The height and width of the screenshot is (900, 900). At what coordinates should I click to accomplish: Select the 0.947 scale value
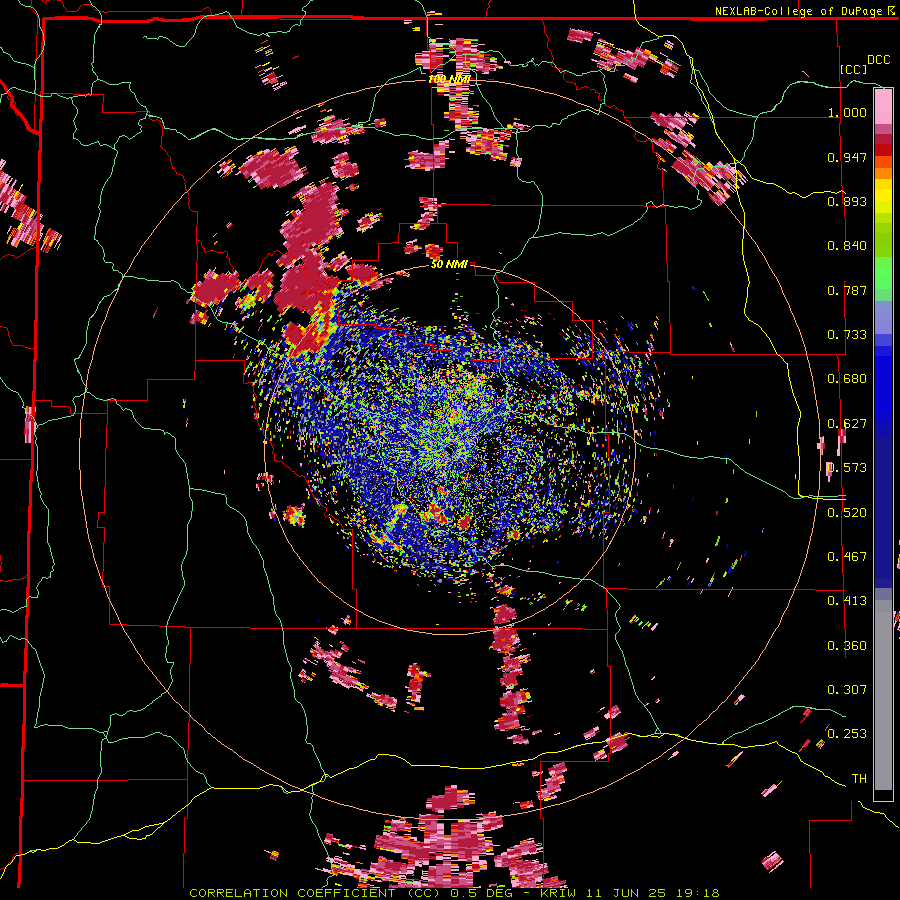pos(847,157)
